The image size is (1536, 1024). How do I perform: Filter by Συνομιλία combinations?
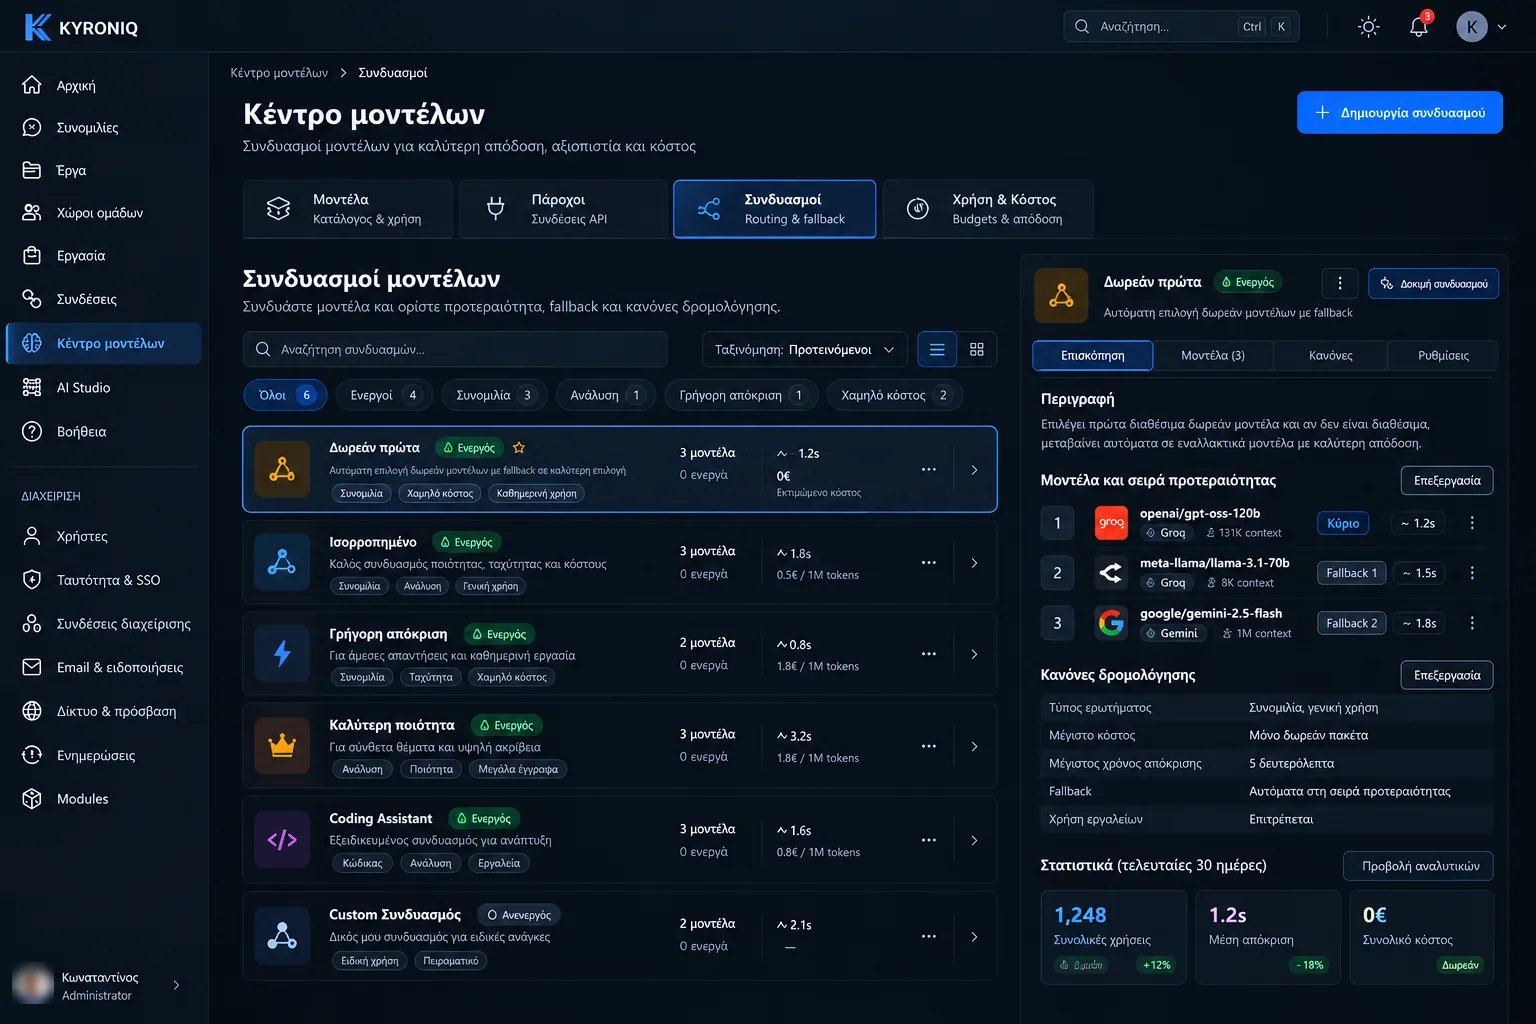click(x=495, y=395)
